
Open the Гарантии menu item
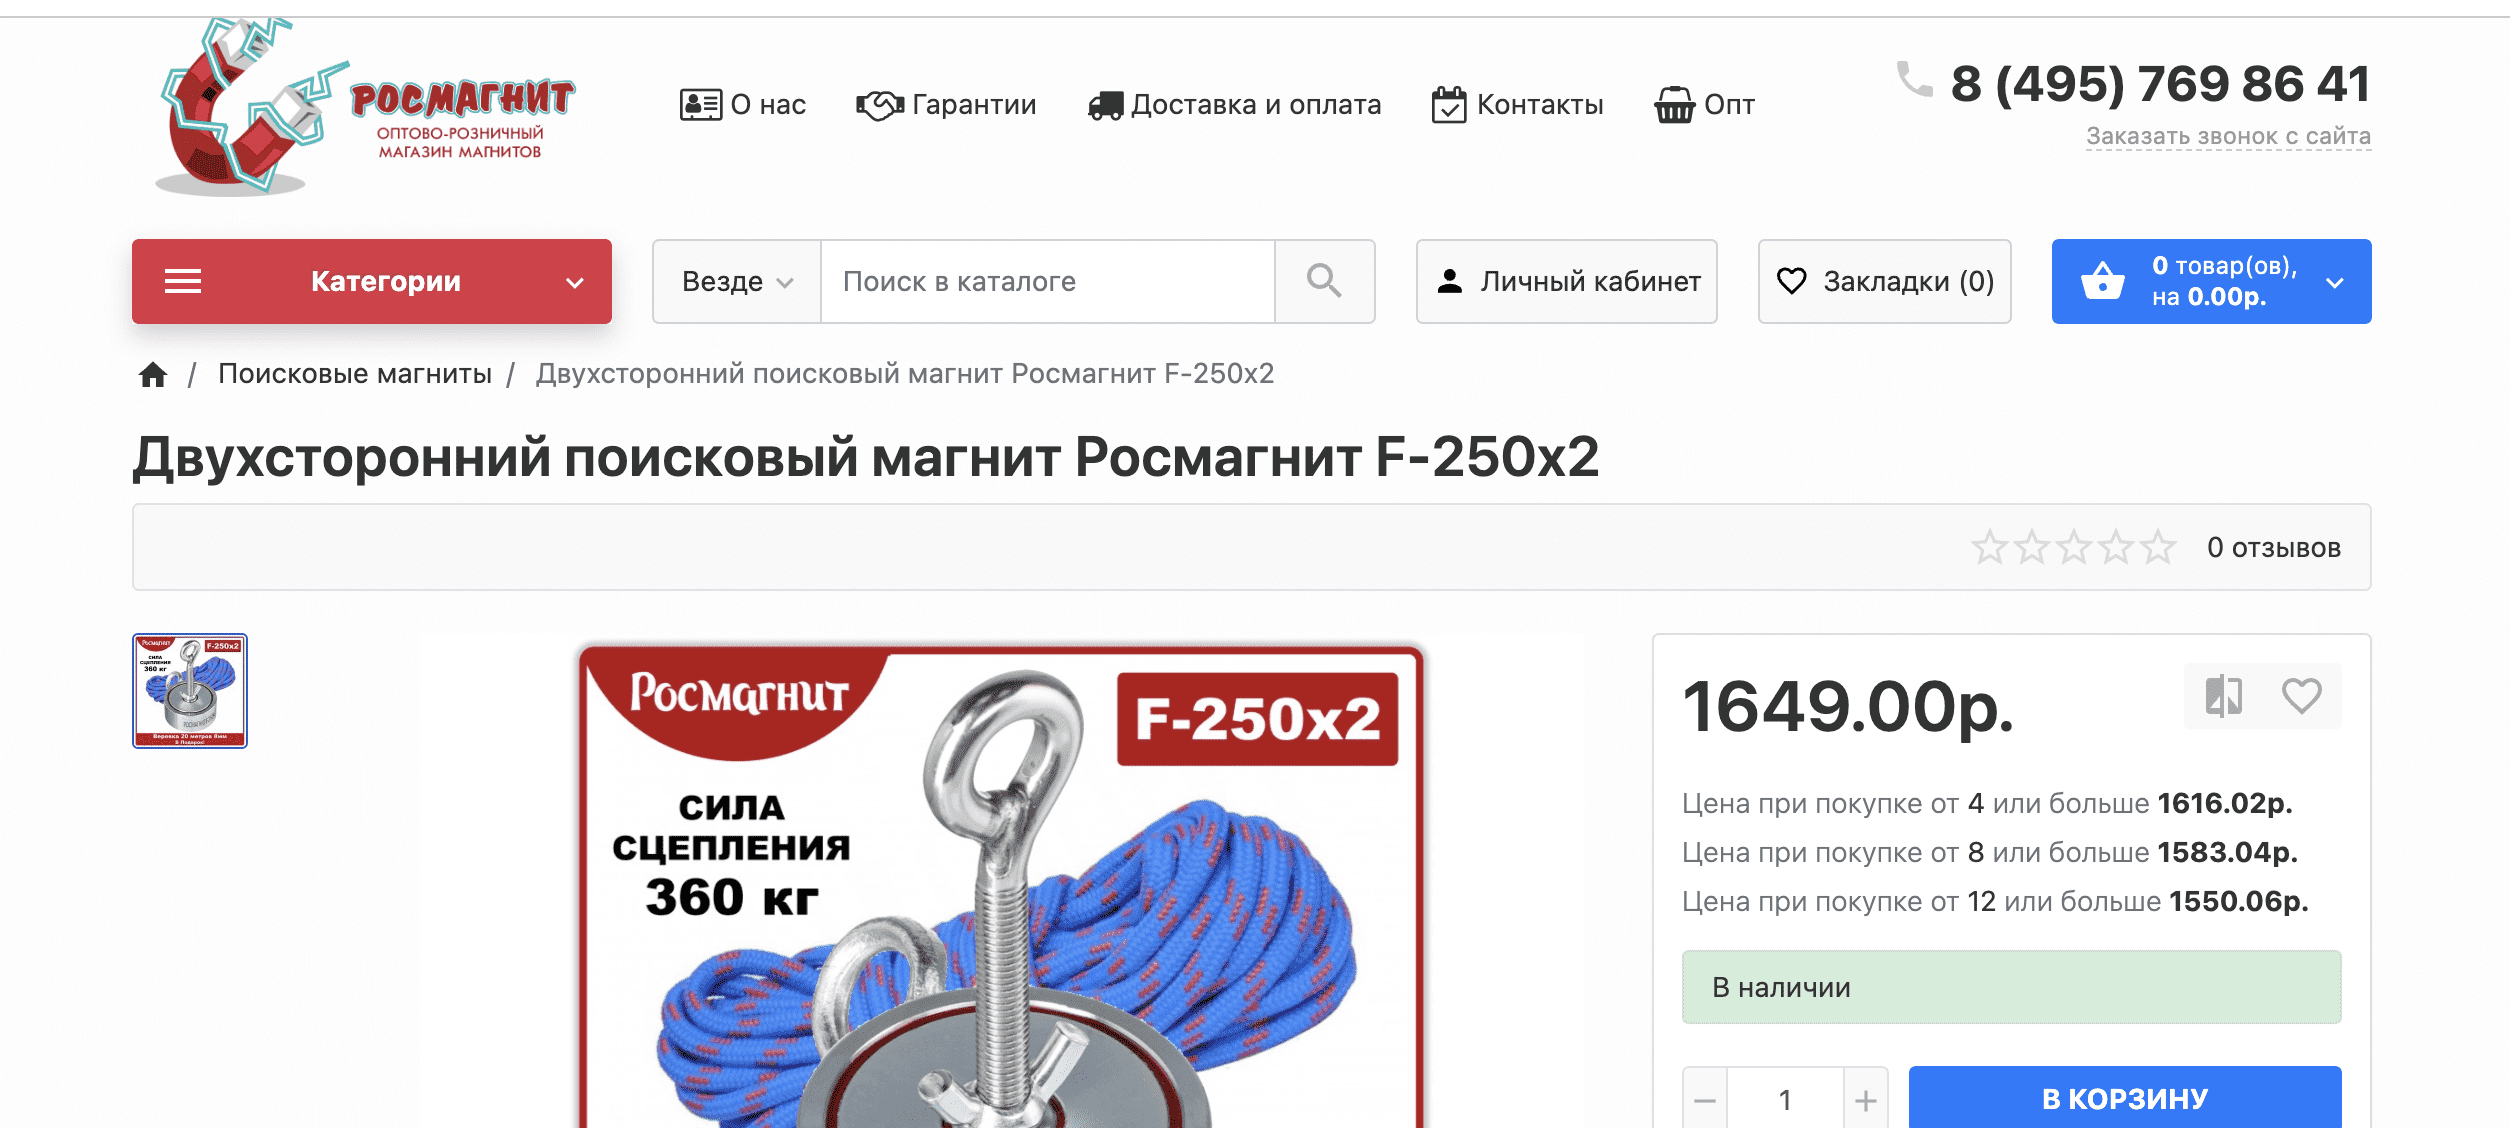coord(946,105)
